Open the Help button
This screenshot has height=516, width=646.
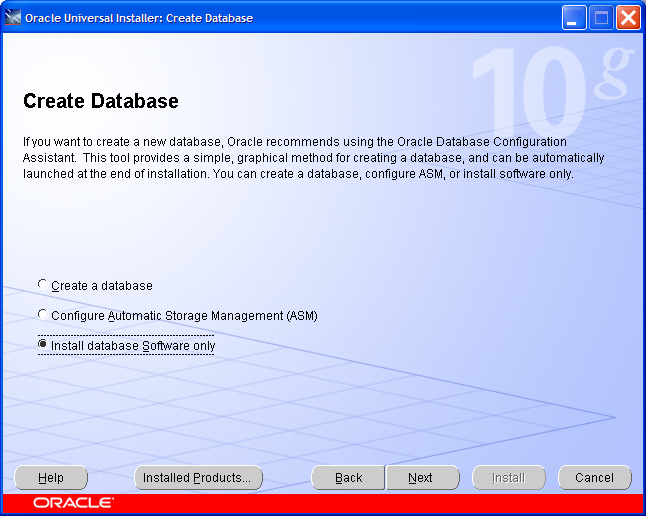[x=51, y=478]
